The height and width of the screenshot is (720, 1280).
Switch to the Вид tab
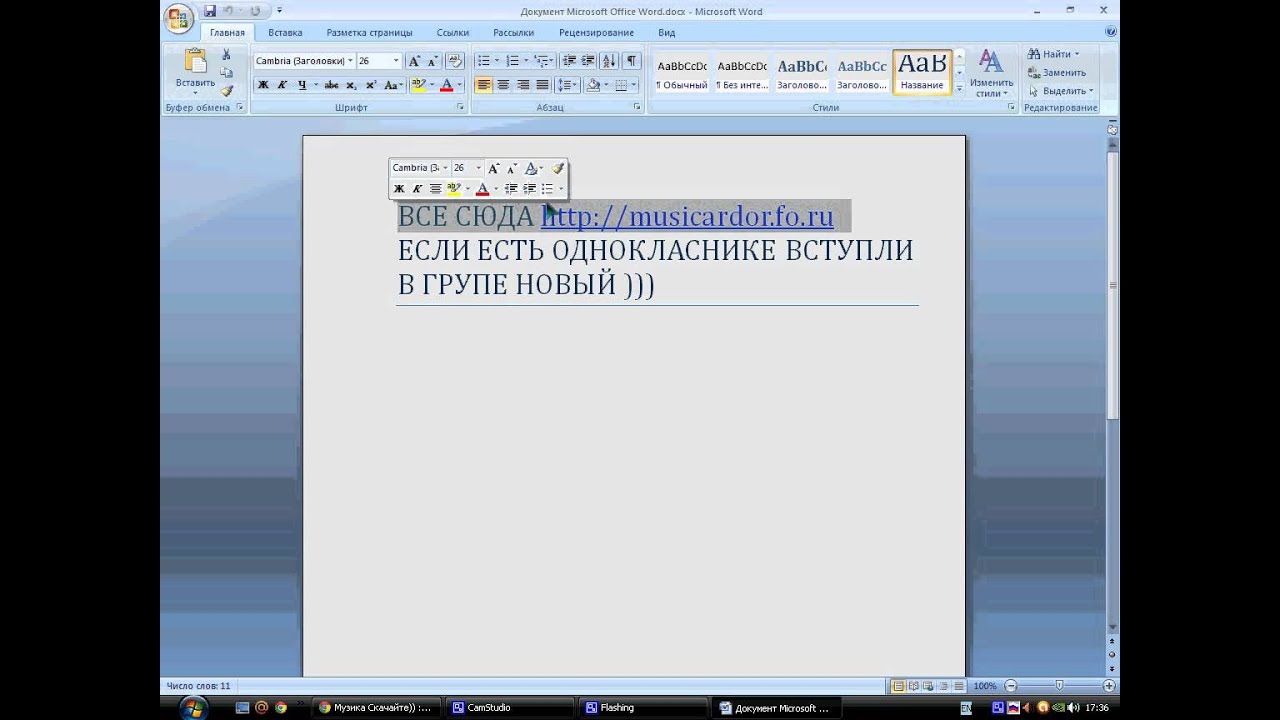666,32
